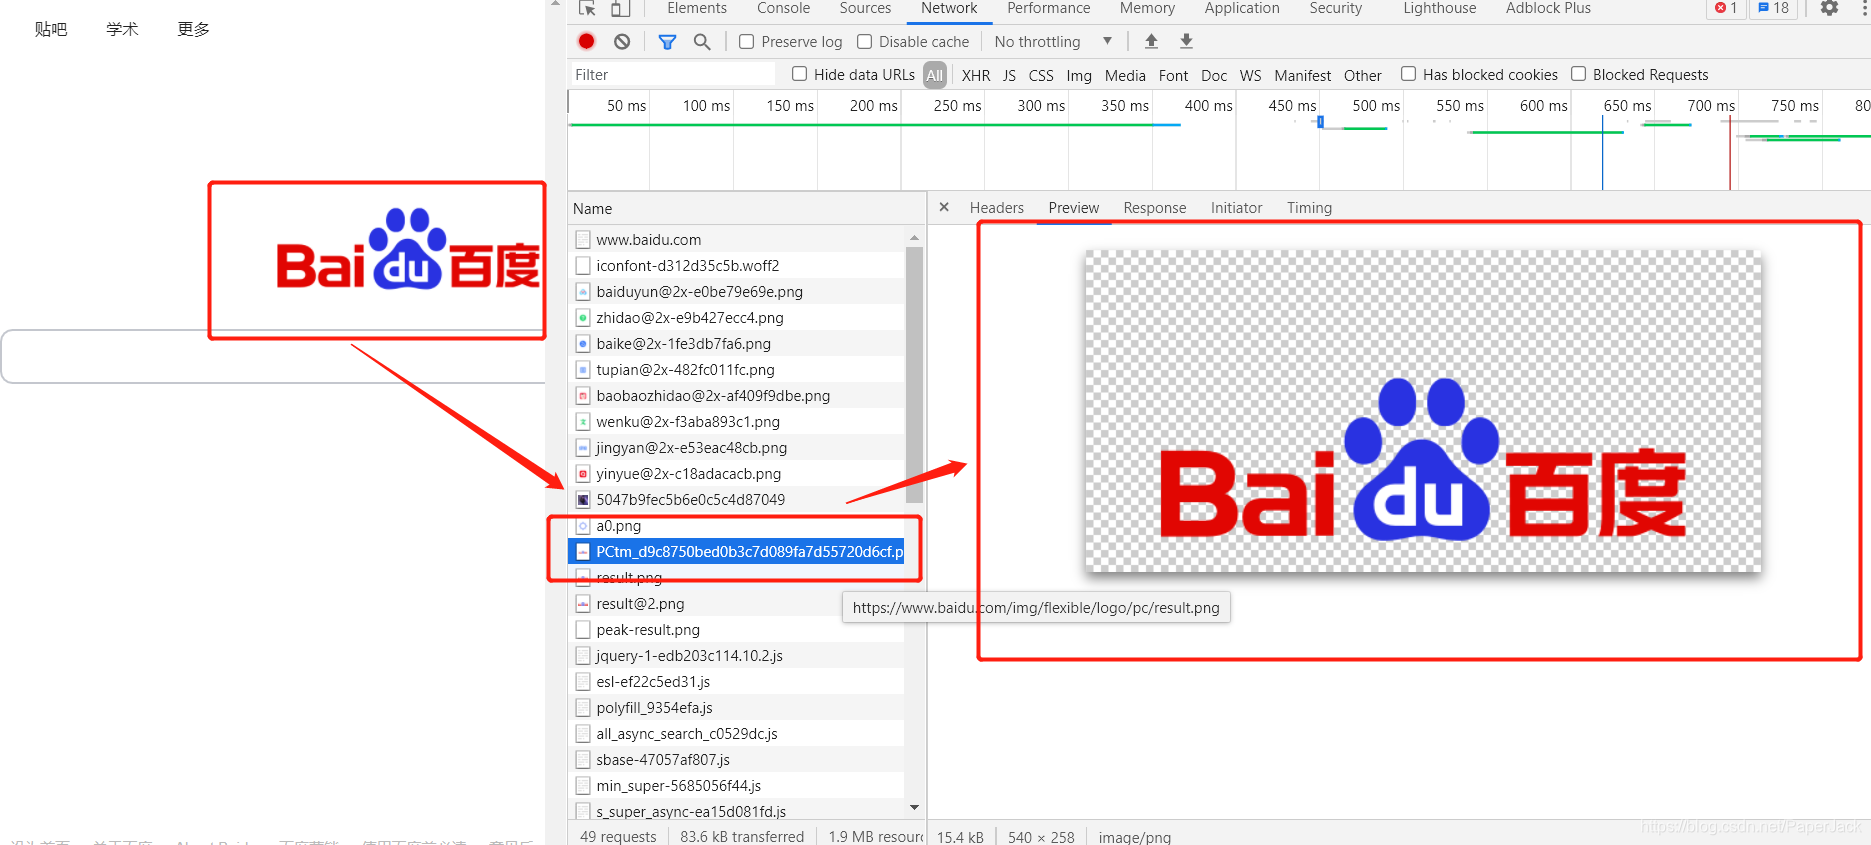Toggle Blocked Requests checkbox
Screen dimensions: 1871x845
[x=1578, y=74]
